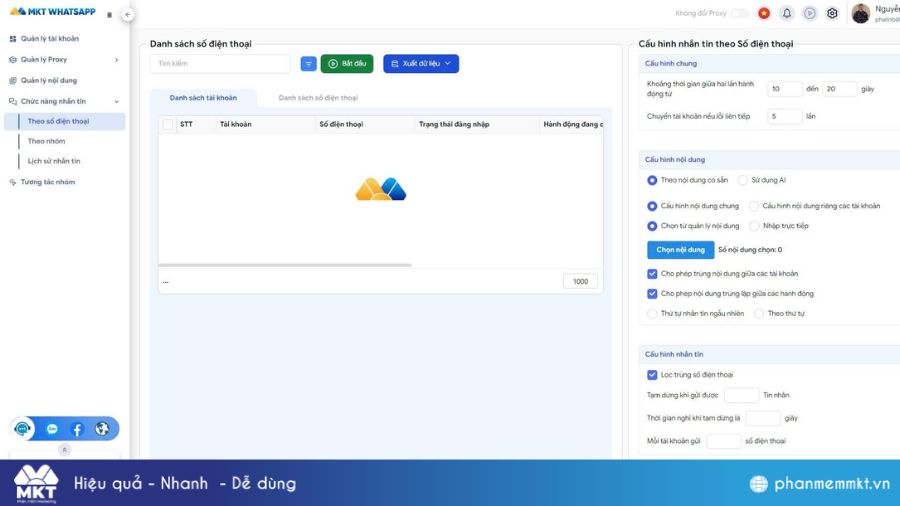This screenshot has width=900, height=506.
Task: Open the Xuất dữ liệu dropdown
Action: click(421, 64)
